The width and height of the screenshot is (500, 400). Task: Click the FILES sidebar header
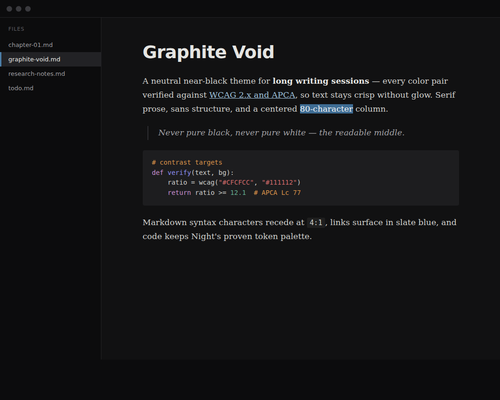click(16, 29)
